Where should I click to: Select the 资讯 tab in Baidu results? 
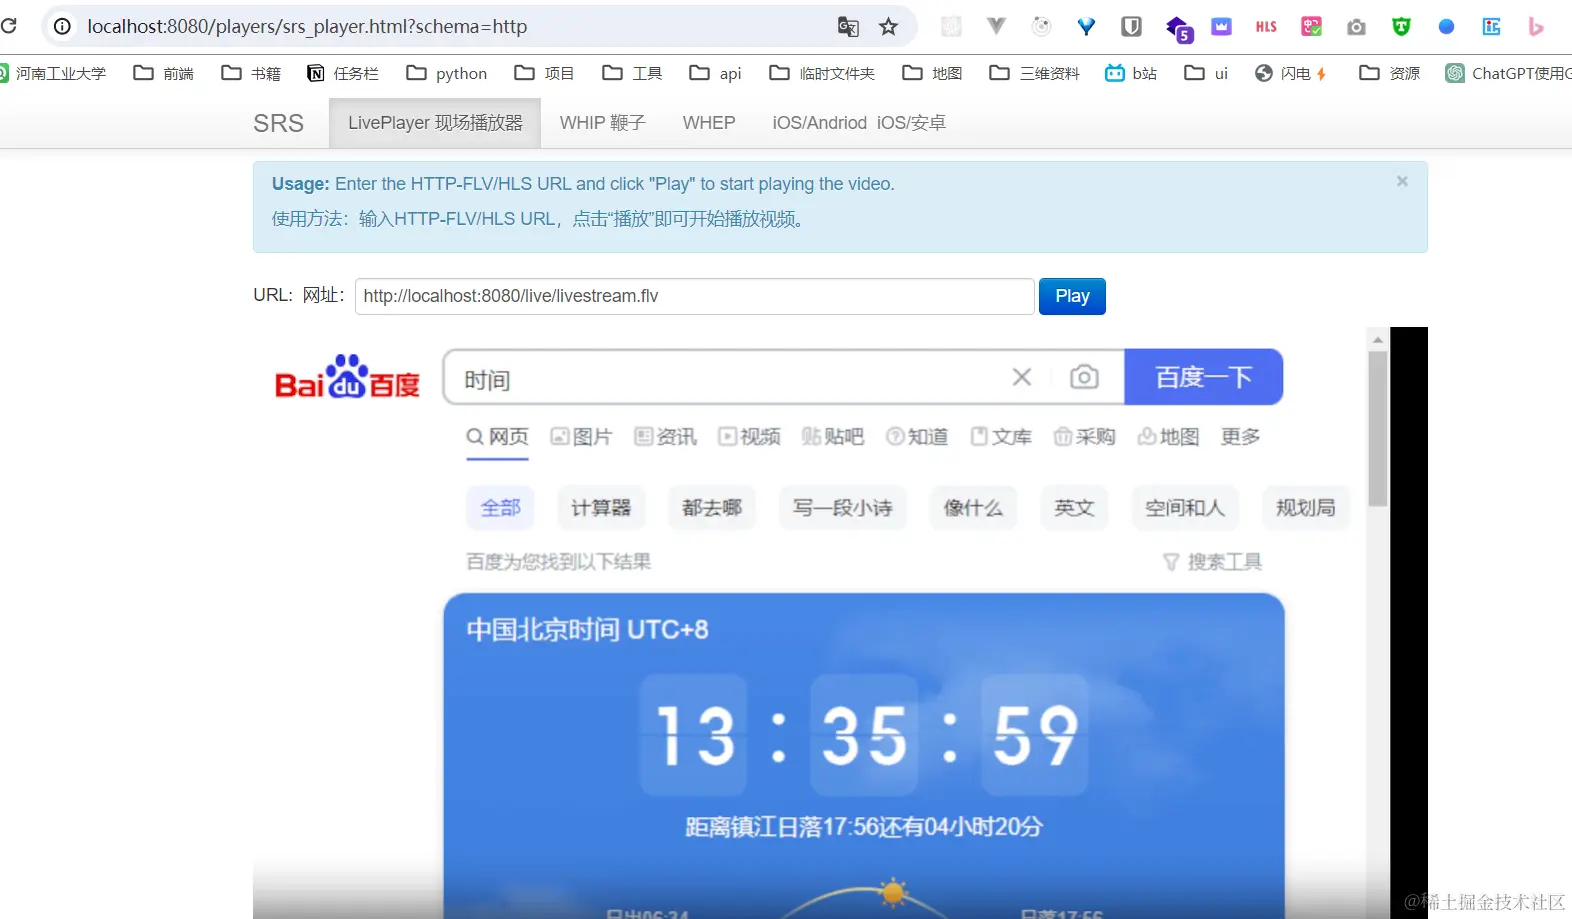[x=665, y=437]
